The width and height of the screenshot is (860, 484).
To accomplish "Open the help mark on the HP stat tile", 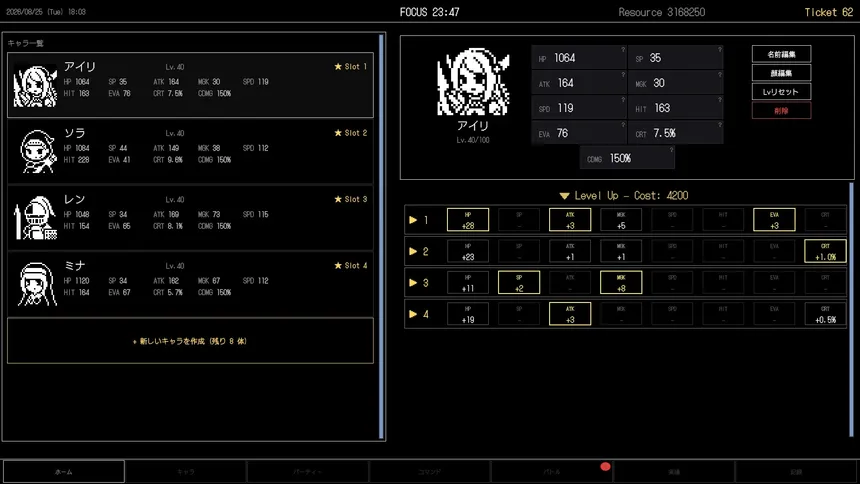I will pos(623,49).
